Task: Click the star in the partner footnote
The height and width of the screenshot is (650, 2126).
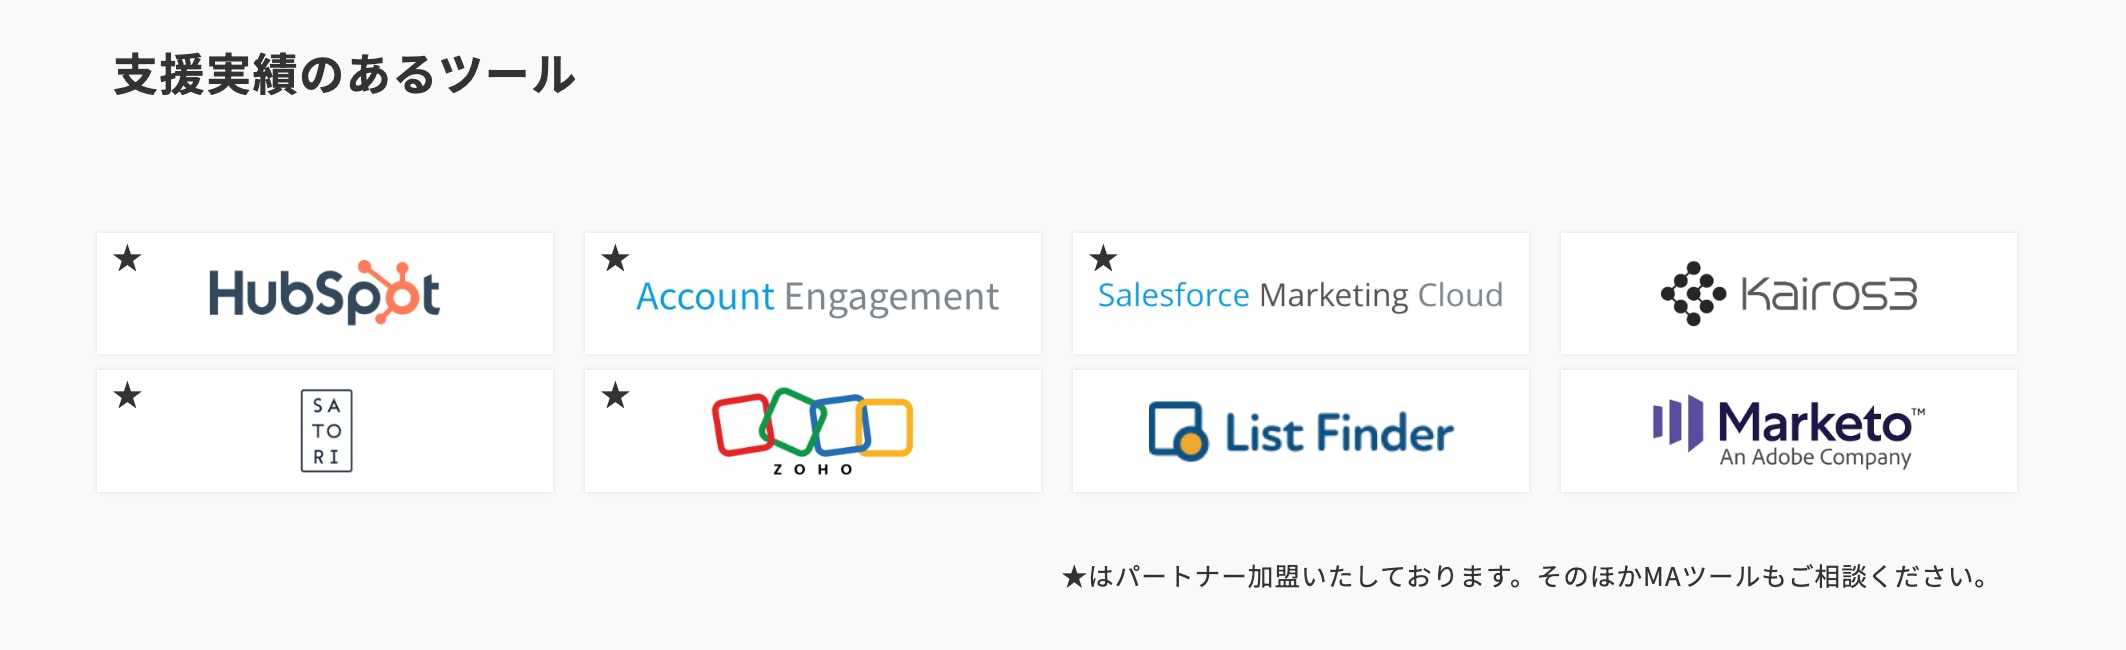Action: point(1074,577)
